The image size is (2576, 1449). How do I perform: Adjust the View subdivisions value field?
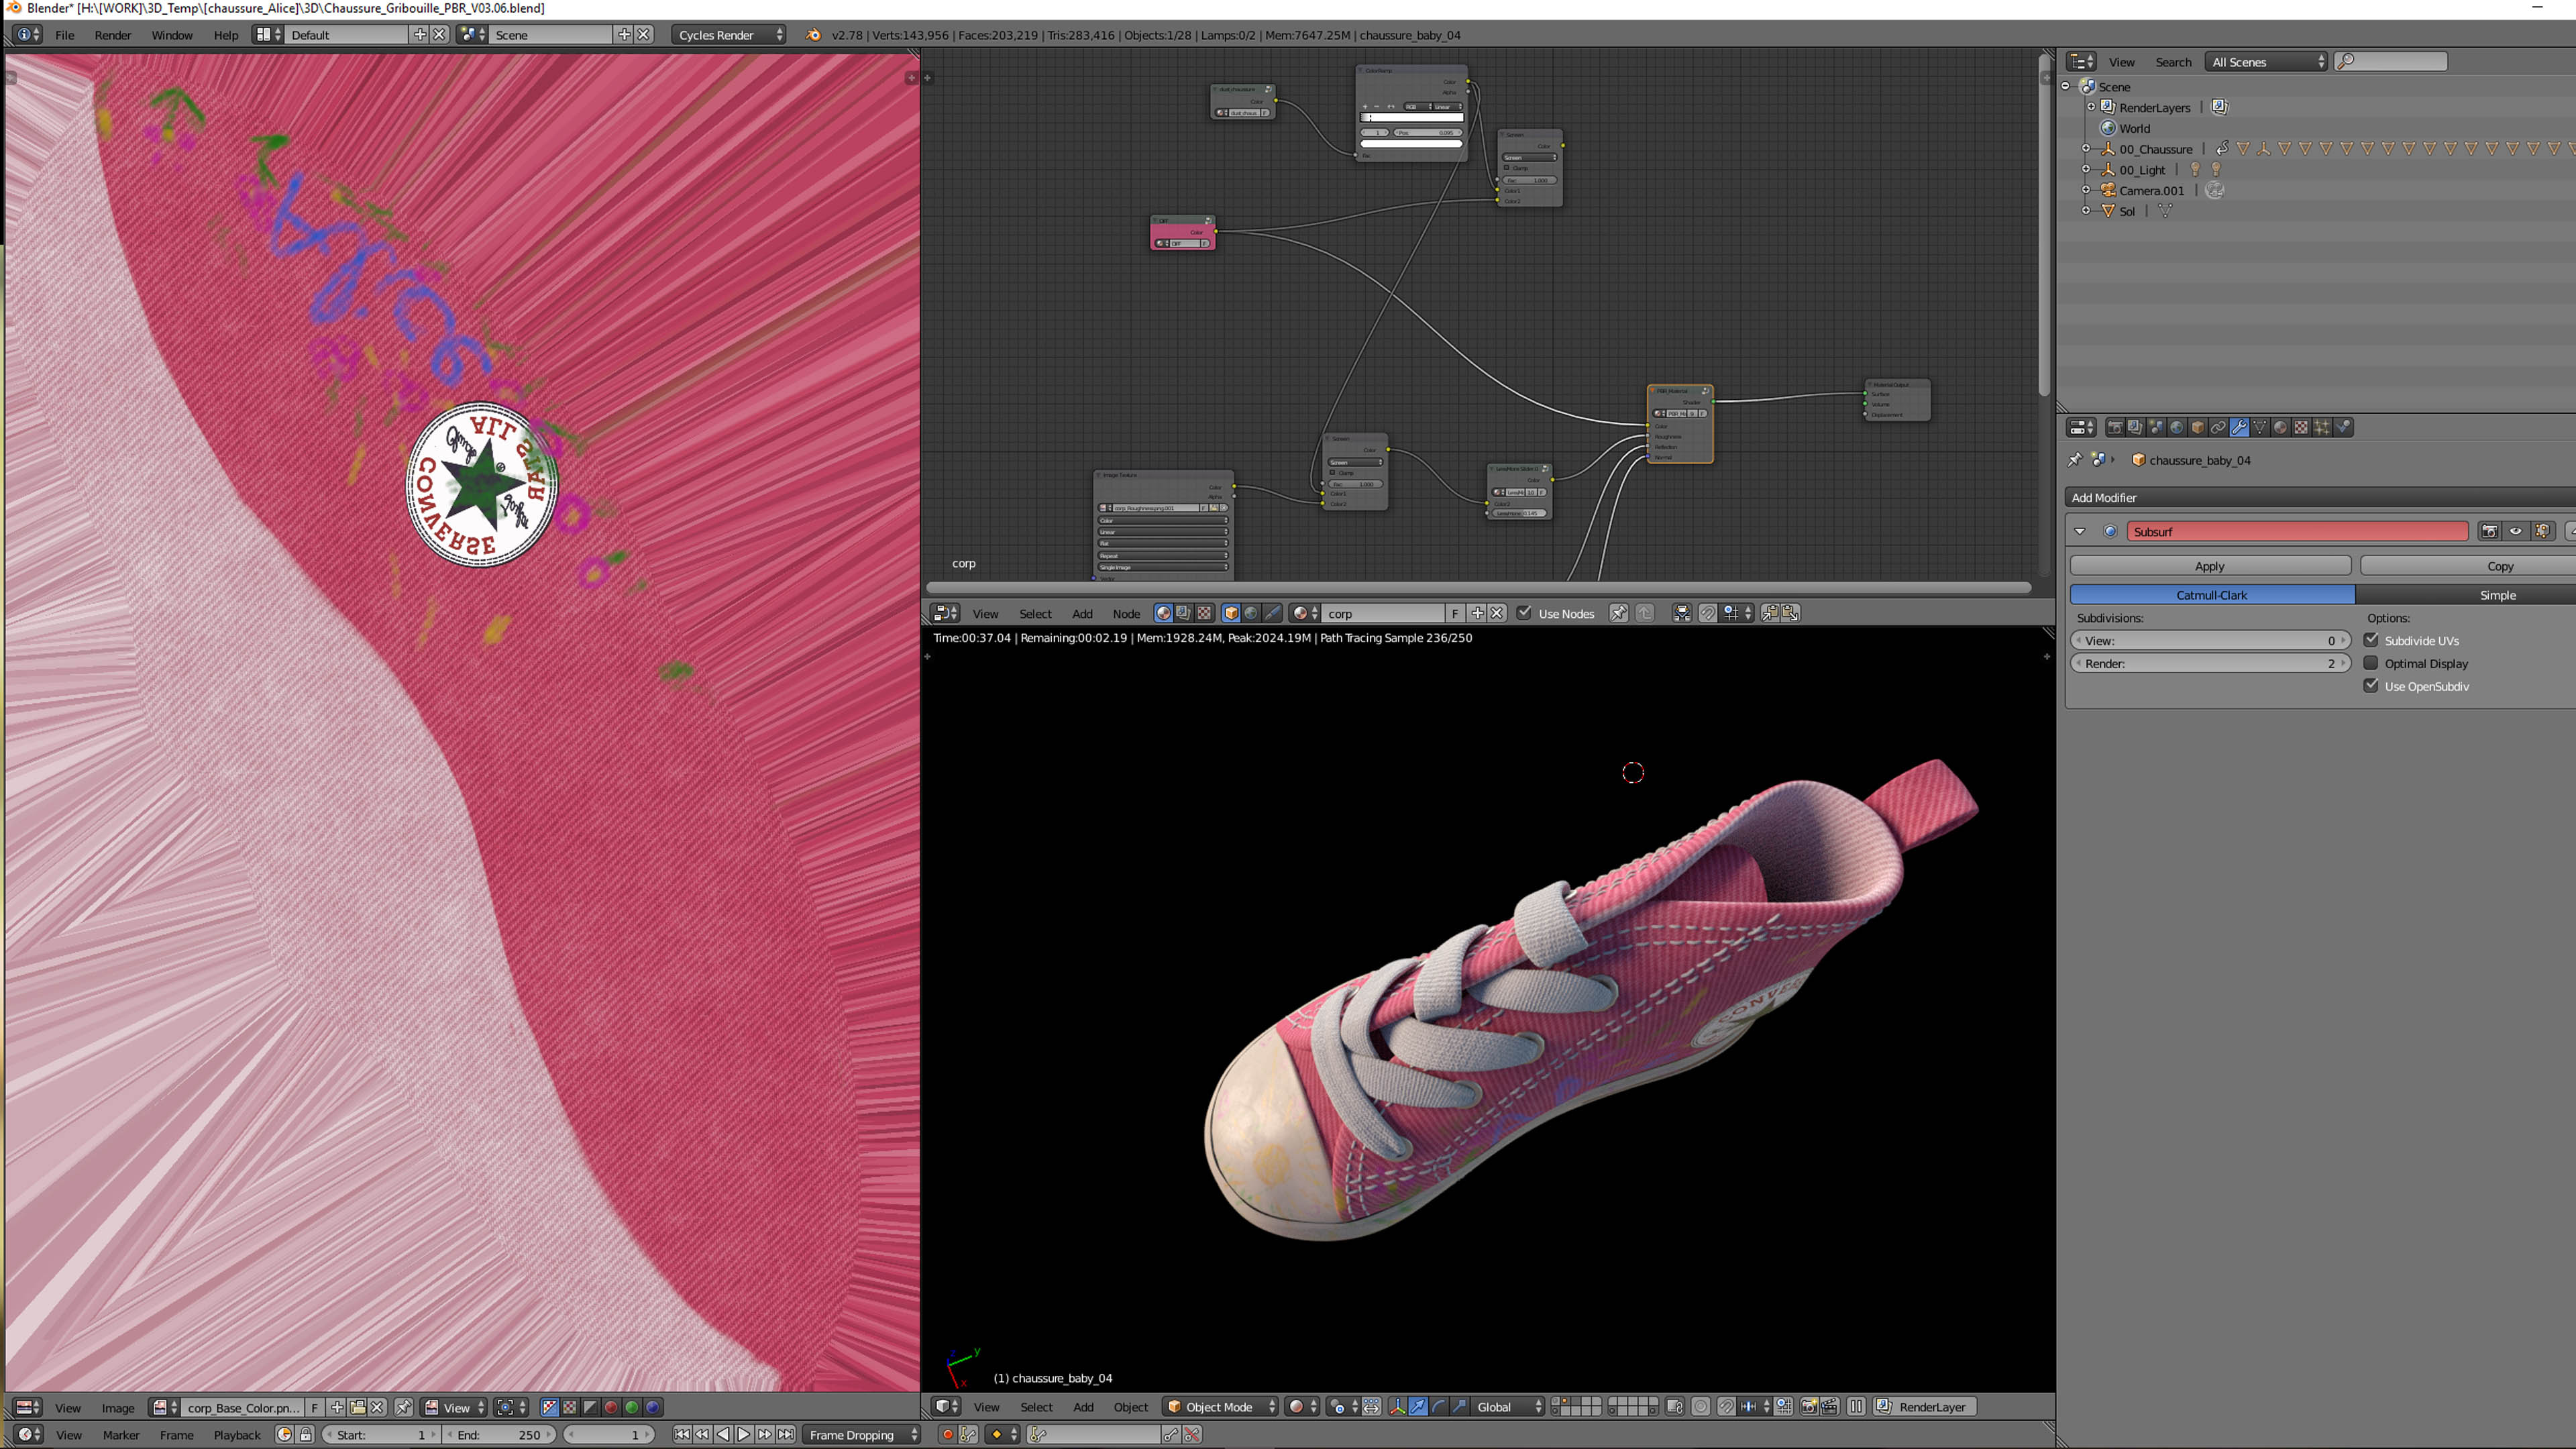[x=2210, y=640]
